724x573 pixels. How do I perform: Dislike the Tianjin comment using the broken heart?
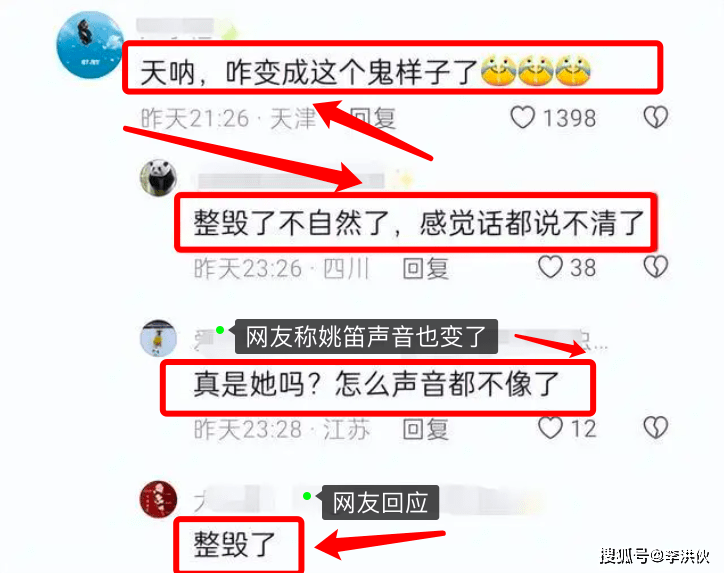[656, 117]
